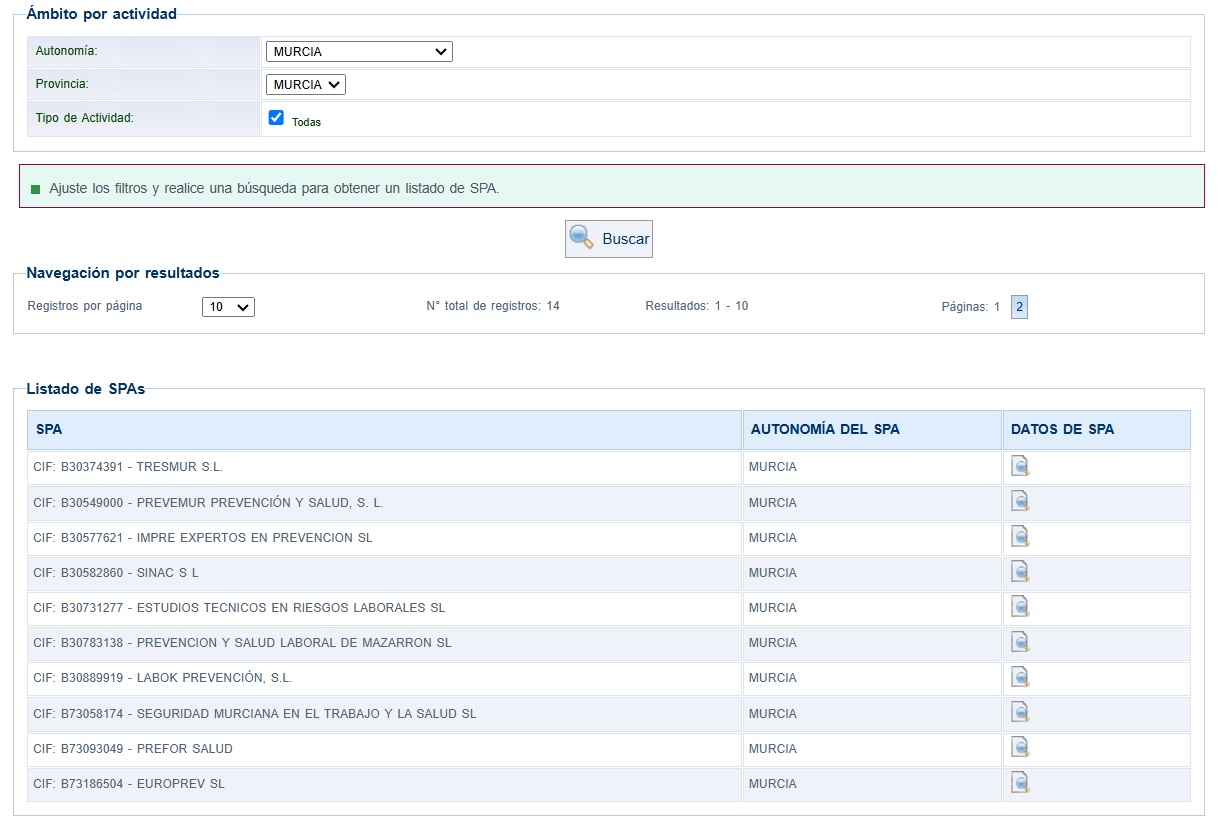
Task: Uncheck the Todas activity type checkbox
Action: (x=277, y=118)
